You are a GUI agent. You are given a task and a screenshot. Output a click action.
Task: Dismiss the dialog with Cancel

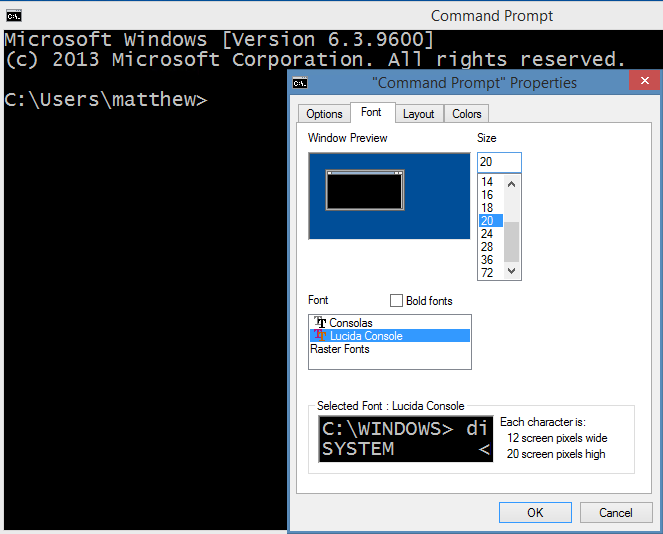pos(616,512)
